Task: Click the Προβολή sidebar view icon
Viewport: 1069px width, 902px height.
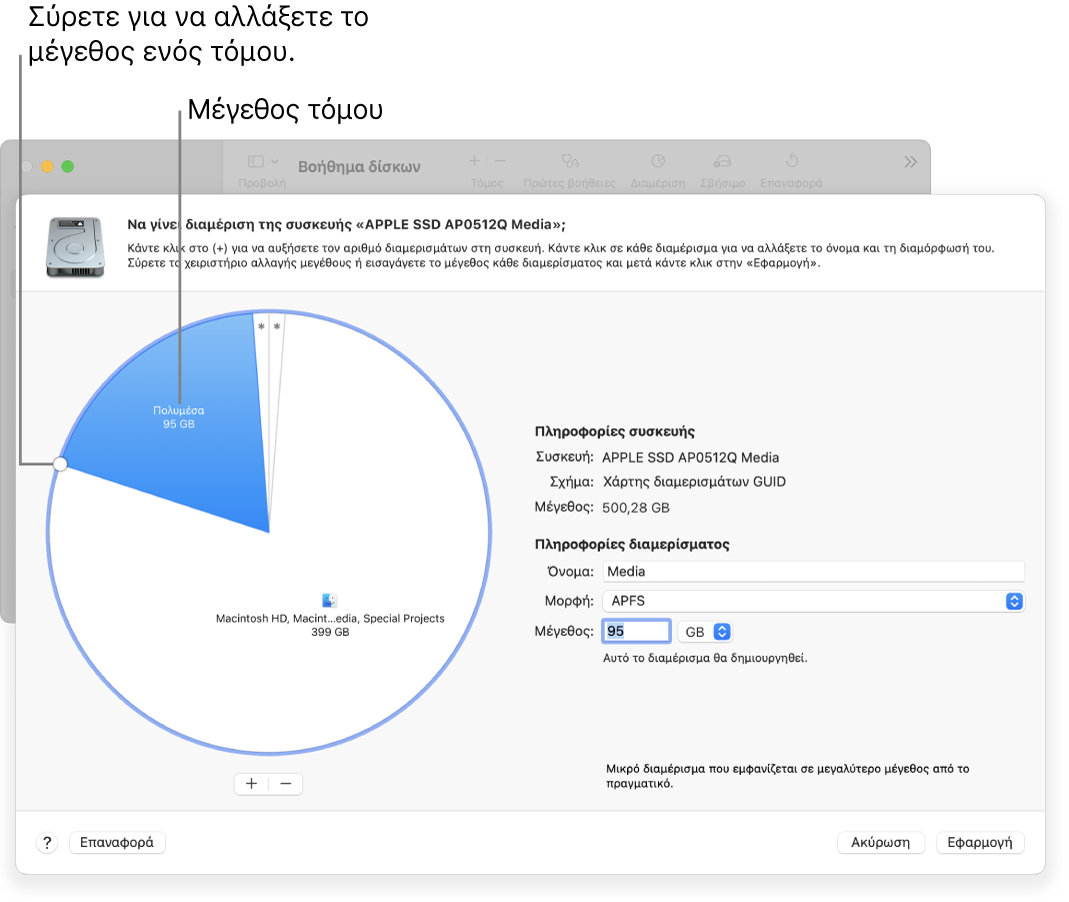Action: click(256, 162)
